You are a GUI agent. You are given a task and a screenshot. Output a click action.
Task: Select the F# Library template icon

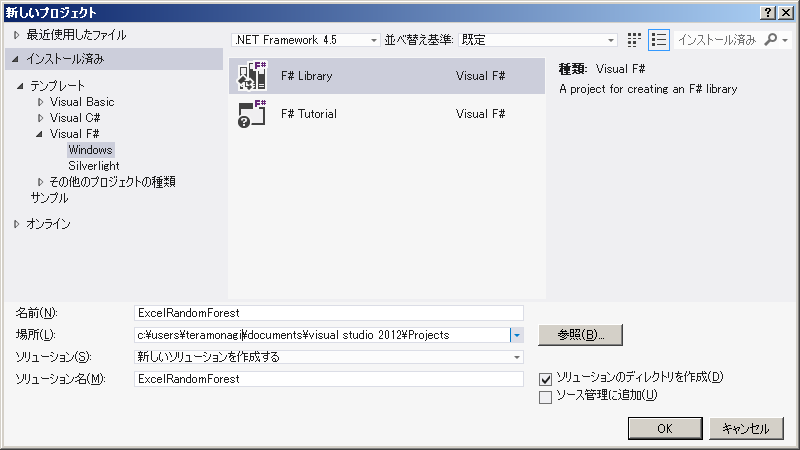pos(252,76)
